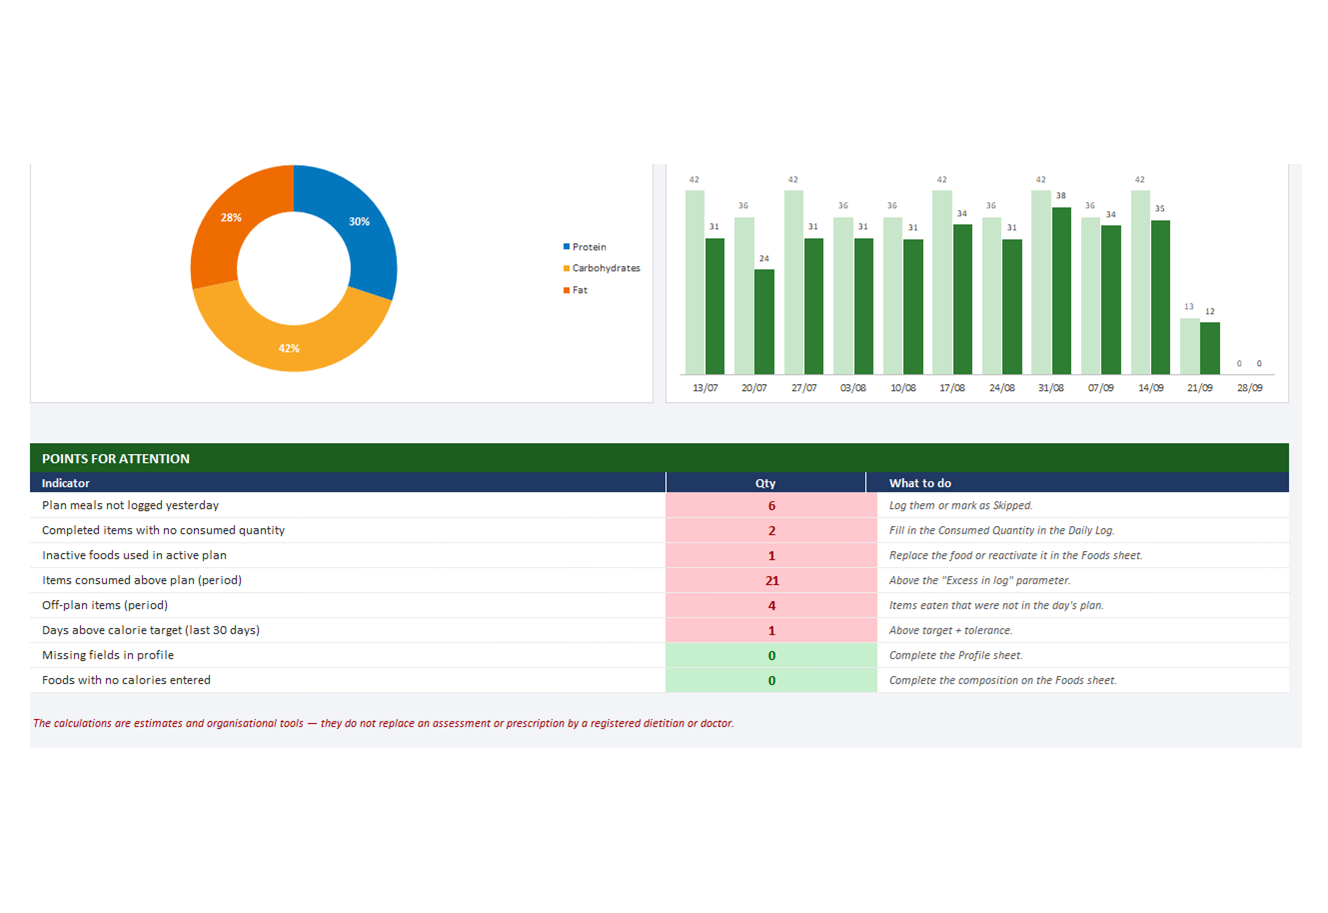Click the Qty value 2

click(x=771, y=531)
